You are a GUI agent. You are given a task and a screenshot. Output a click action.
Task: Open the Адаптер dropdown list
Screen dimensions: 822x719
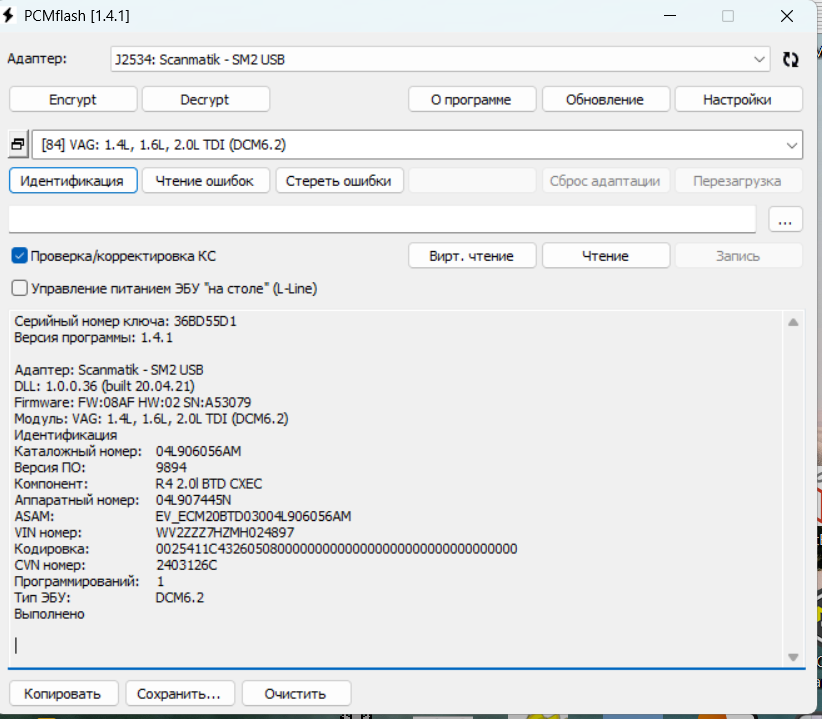coord(759,60)
